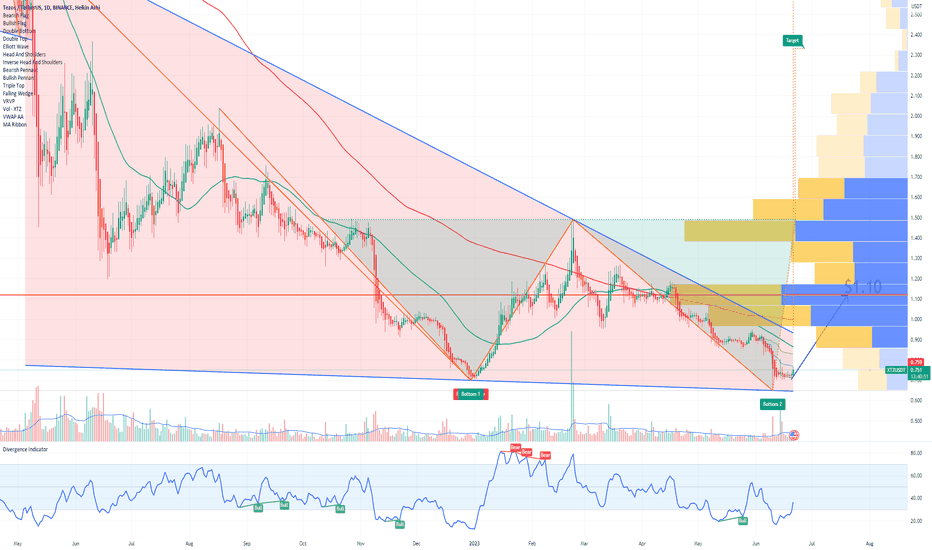Click the Apr label on time axis
Image resolution: width=932 pixels, height=550 pixels.
[x=641, y=543]
